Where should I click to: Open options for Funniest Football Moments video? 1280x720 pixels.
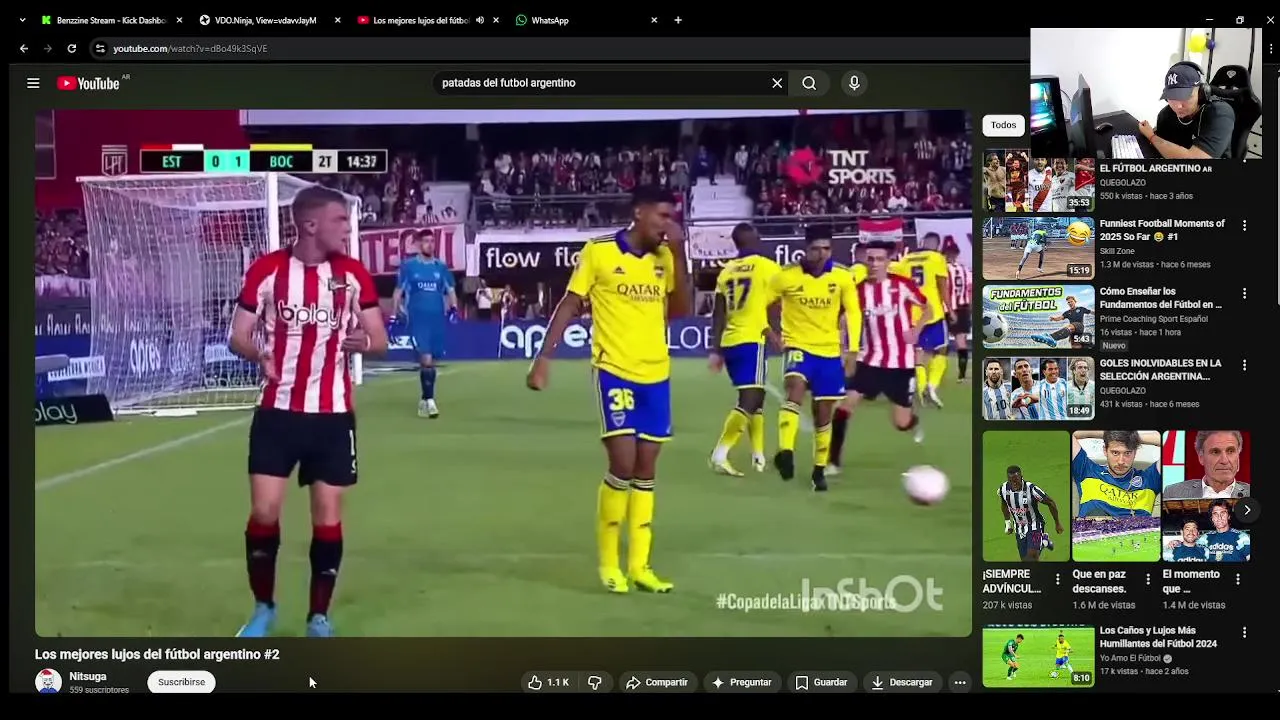point(1244,226)
